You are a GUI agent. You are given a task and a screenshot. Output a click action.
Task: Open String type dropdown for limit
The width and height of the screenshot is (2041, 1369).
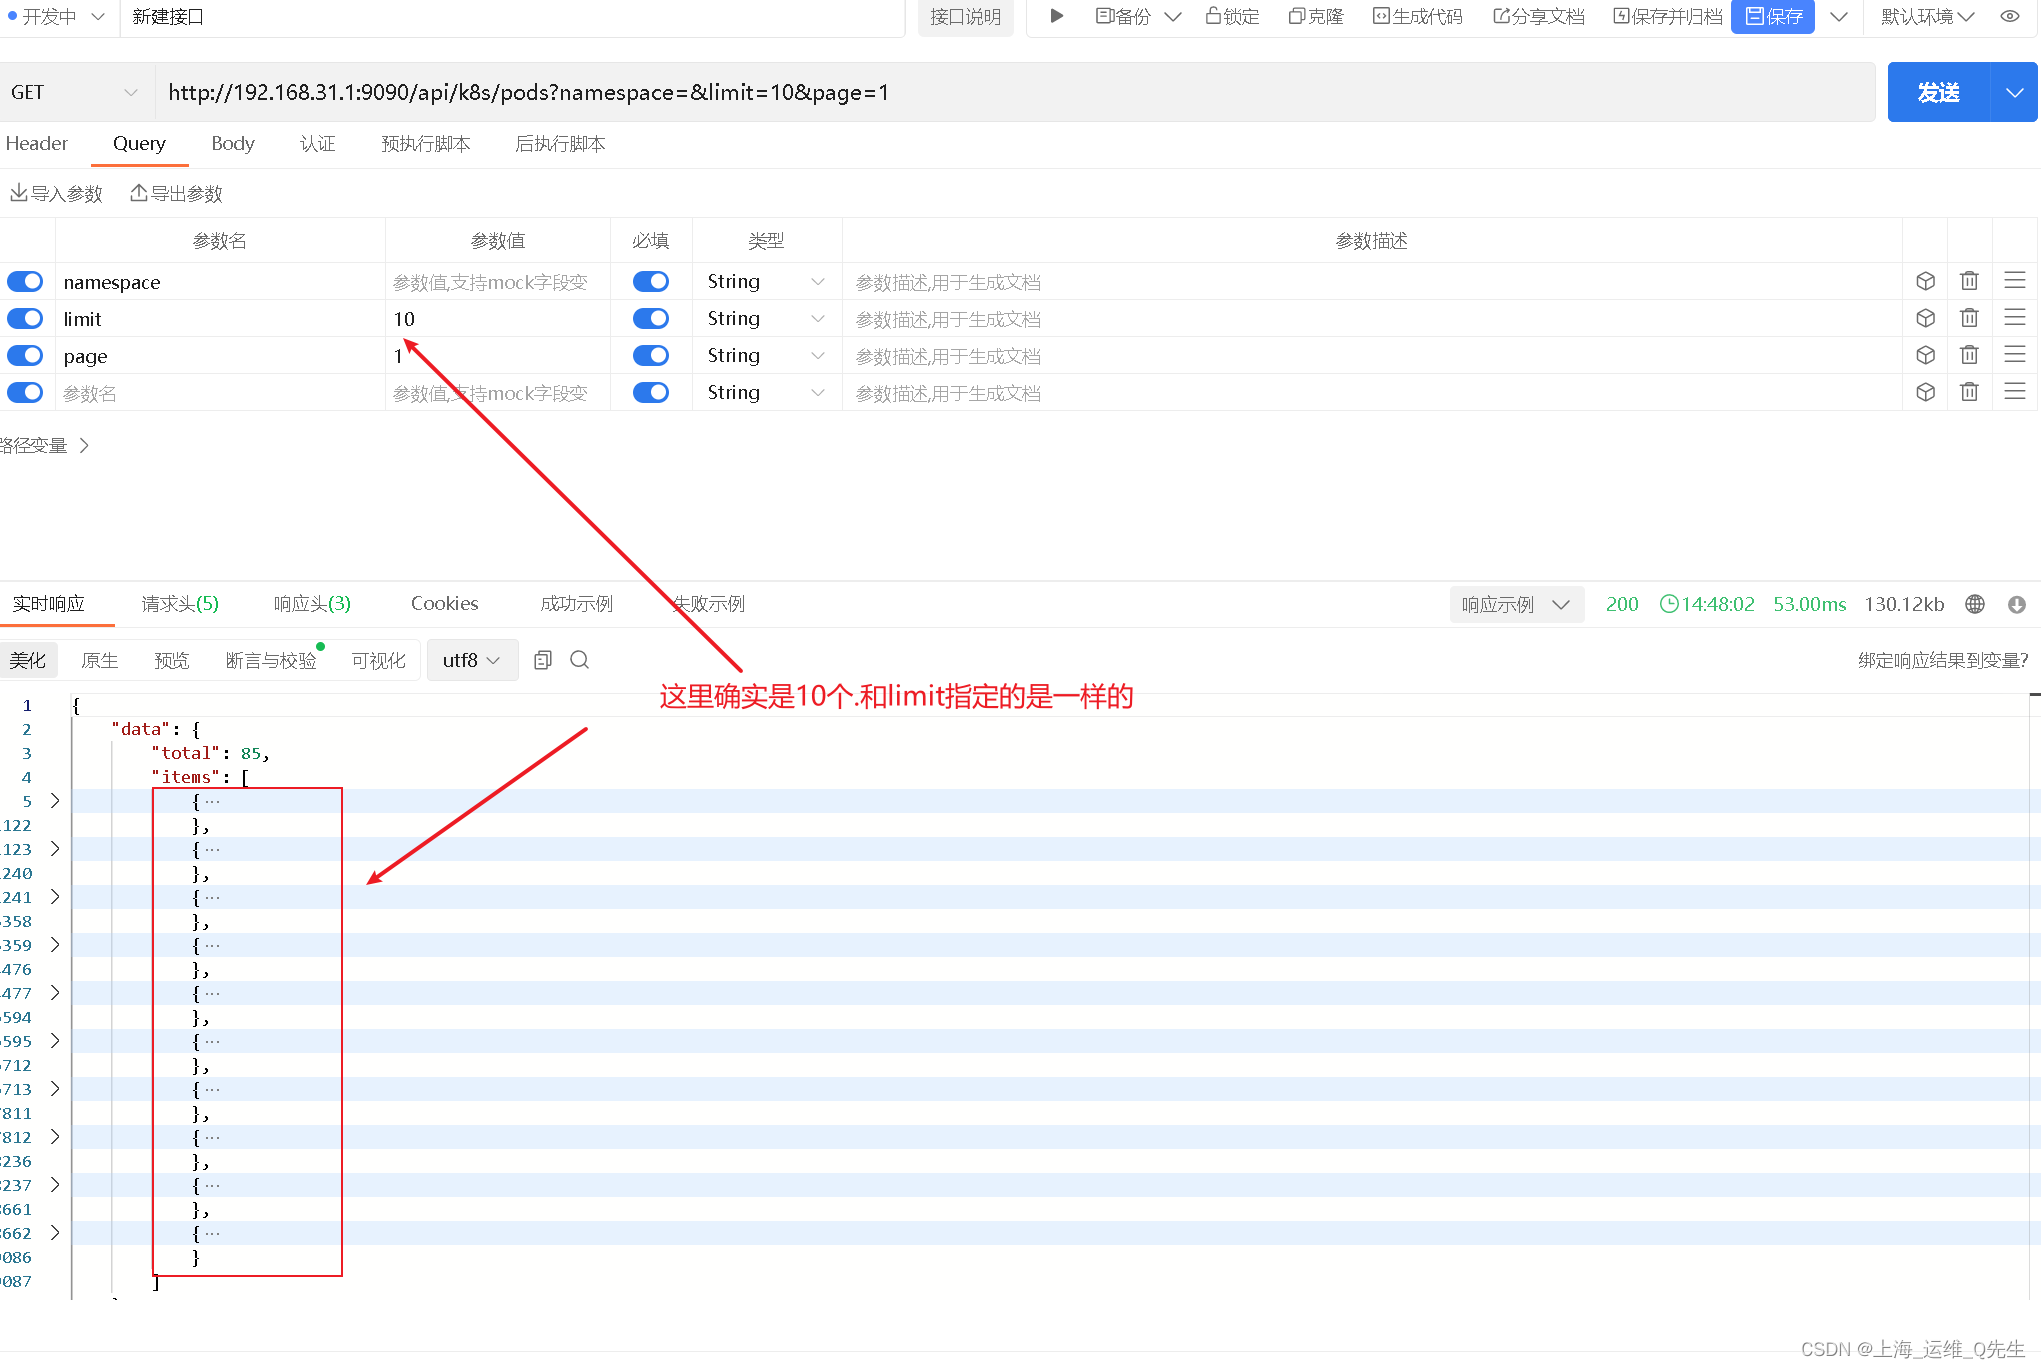[x=766, y=319]
